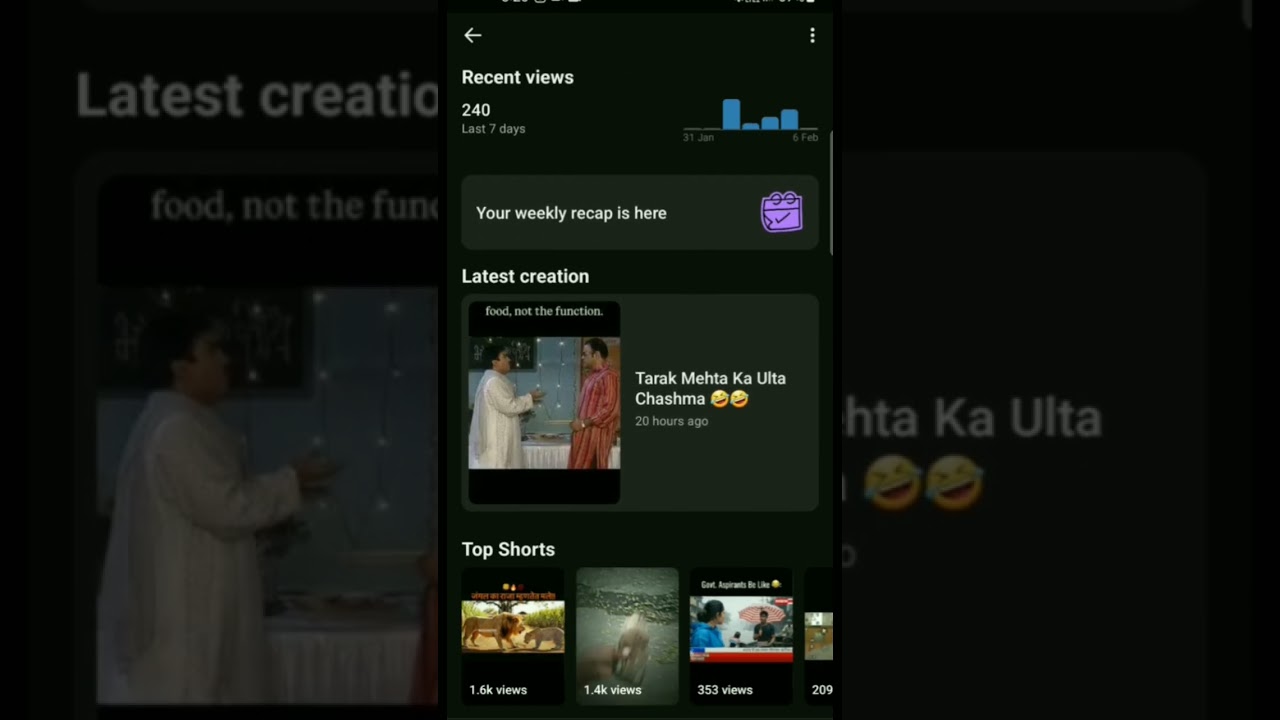Open the 'Your weekly recap is here' card
Viewport: 1280px width, 720px height.
click(640, 212)
